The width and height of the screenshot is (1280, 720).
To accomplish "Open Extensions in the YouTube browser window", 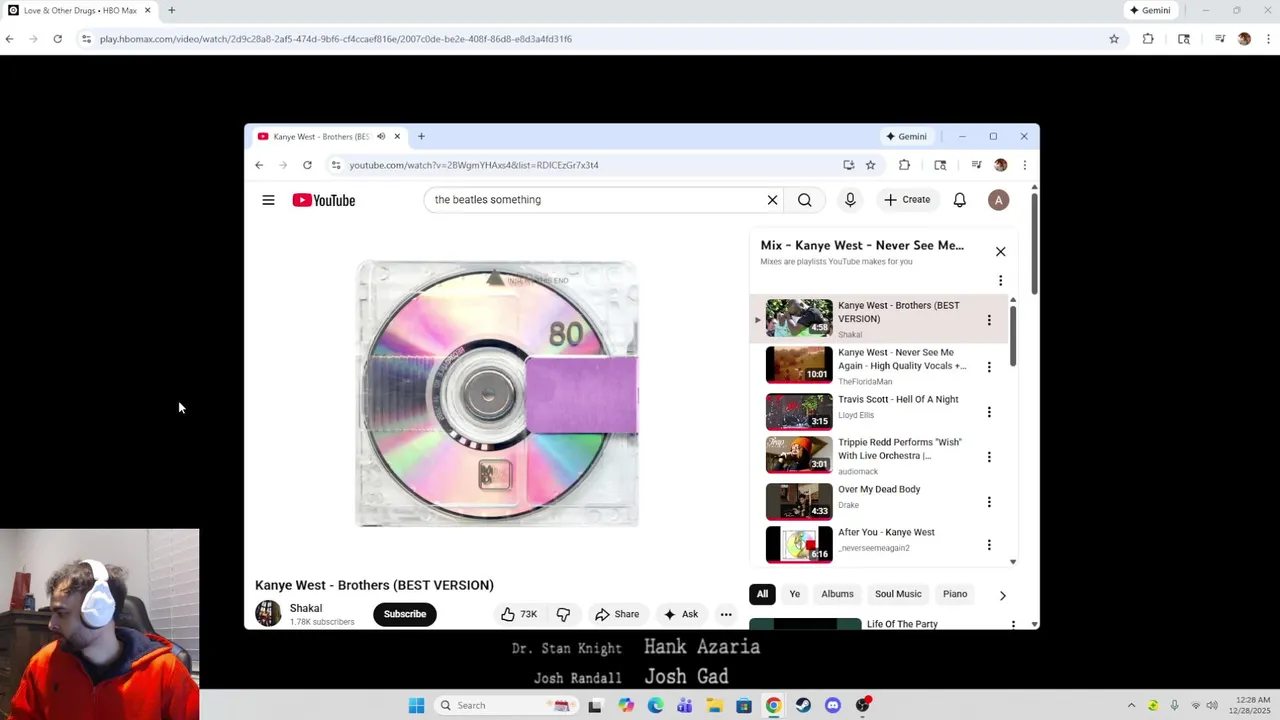I will pyautogui.click(x=904, y=165).
